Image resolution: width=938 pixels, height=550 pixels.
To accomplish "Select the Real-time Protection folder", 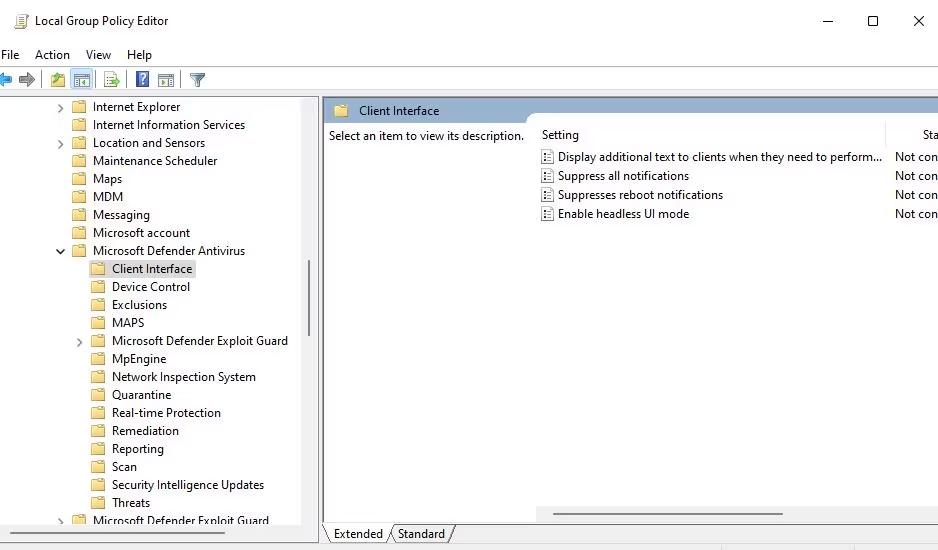I will pyautogui.click(x=166, y=413).
